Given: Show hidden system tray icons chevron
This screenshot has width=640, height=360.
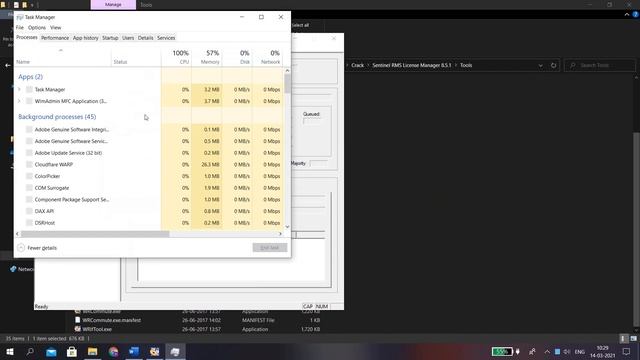Looking at the screenshot, I should click(547, 351).
